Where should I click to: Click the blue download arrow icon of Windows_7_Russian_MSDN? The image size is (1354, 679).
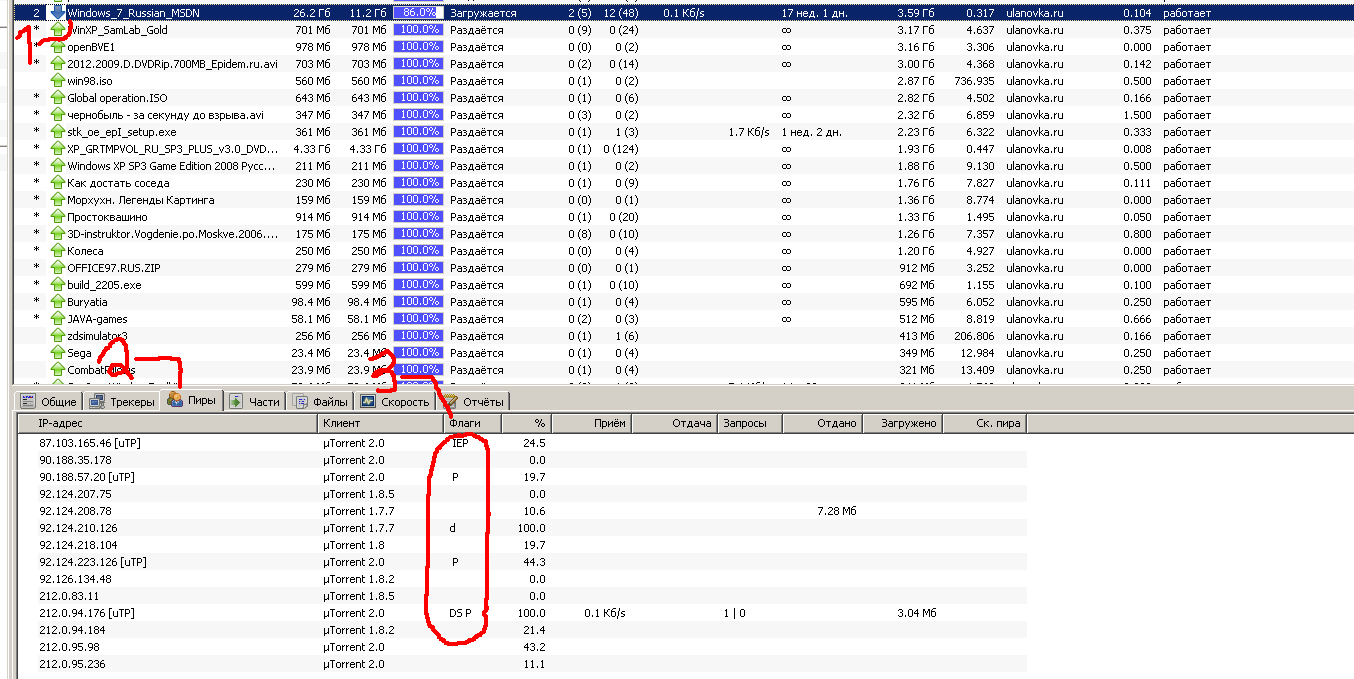click(57, 13)
